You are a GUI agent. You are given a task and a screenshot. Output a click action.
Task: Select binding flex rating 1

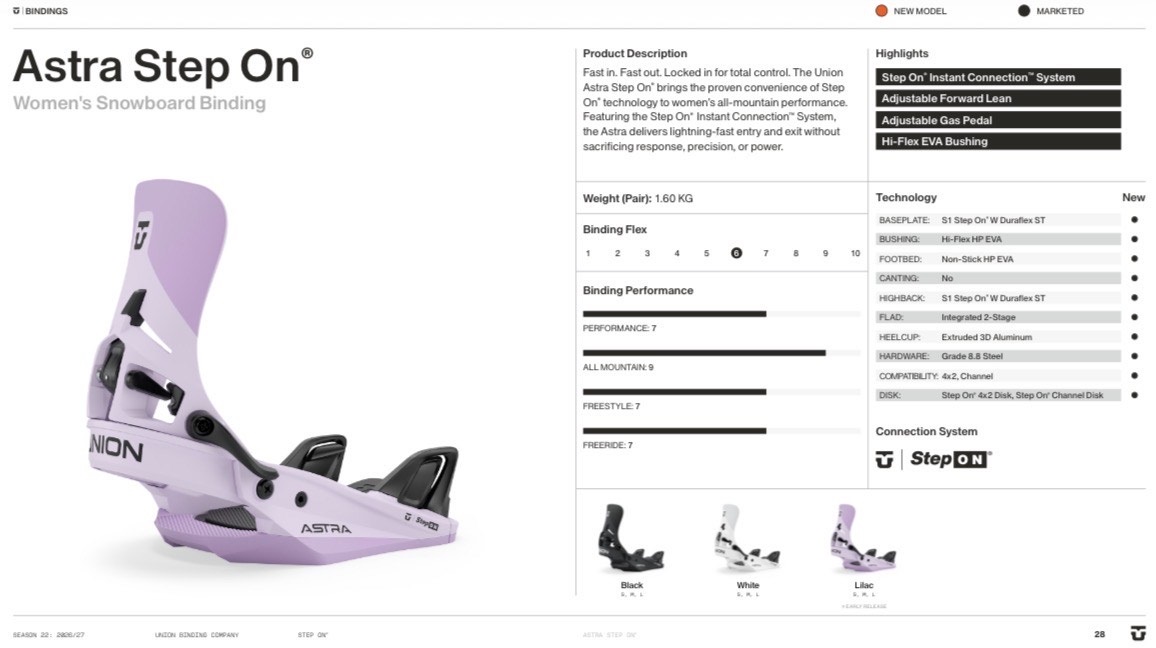point(588,253)
